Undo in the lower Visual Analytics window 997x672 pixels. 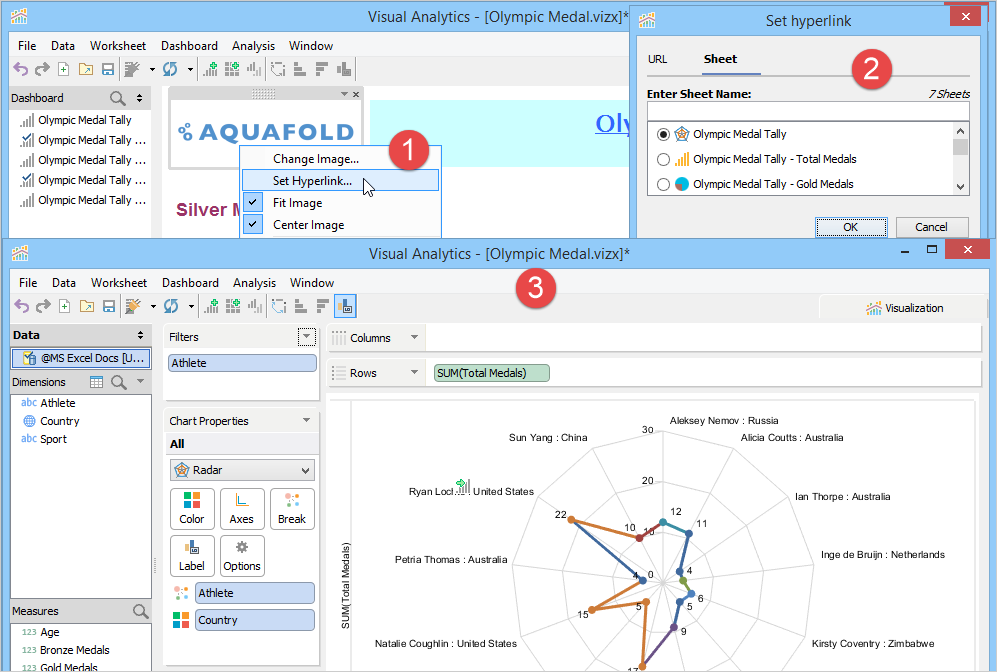pos(22,306)
